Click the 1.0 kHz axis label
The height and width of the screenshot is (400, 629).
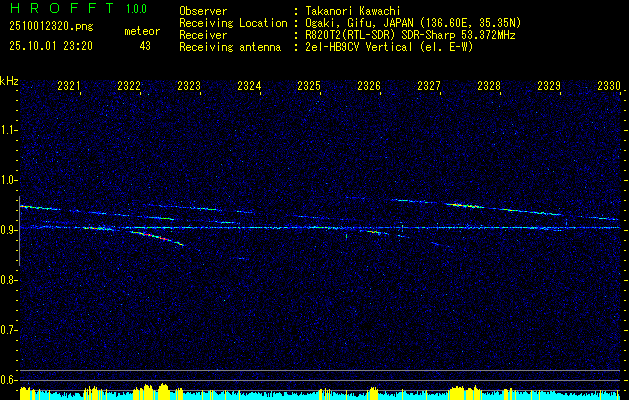click(8, 180)
